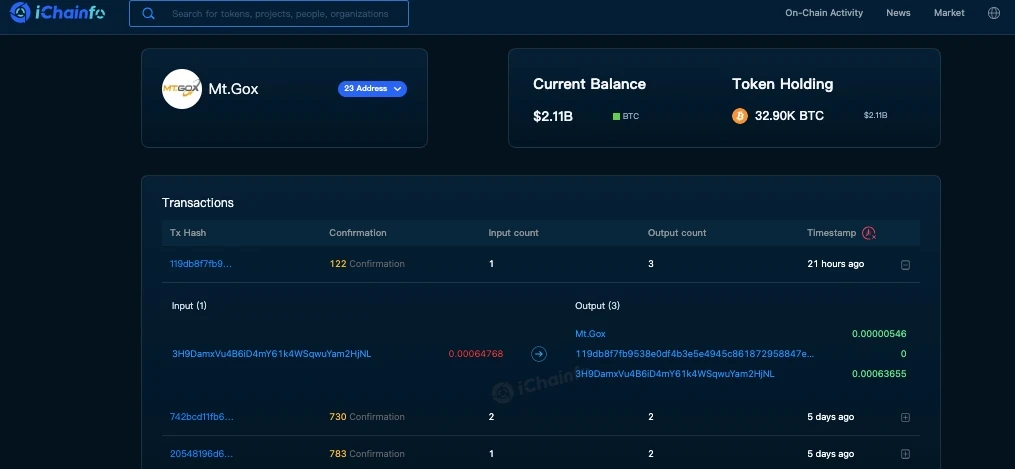Click the Input count column header
1015x469 pixels.
513,233
